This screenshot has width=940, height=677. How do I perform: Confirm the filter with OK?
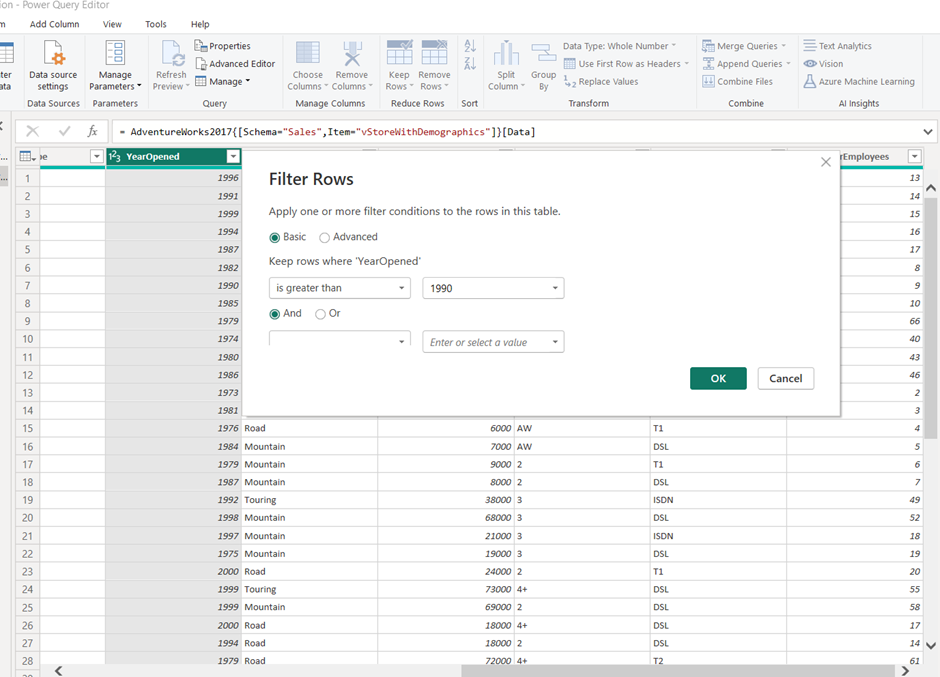[717, 378]
